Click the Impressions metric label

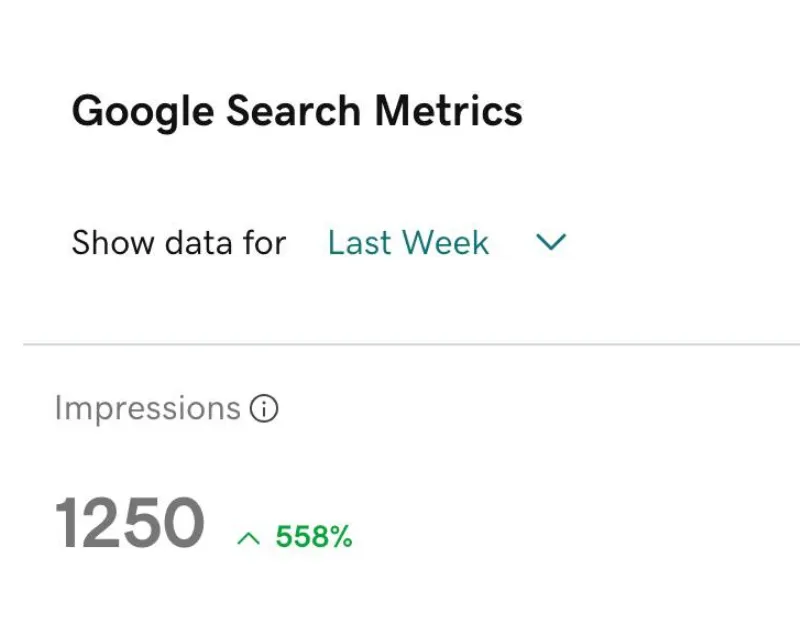147,409
